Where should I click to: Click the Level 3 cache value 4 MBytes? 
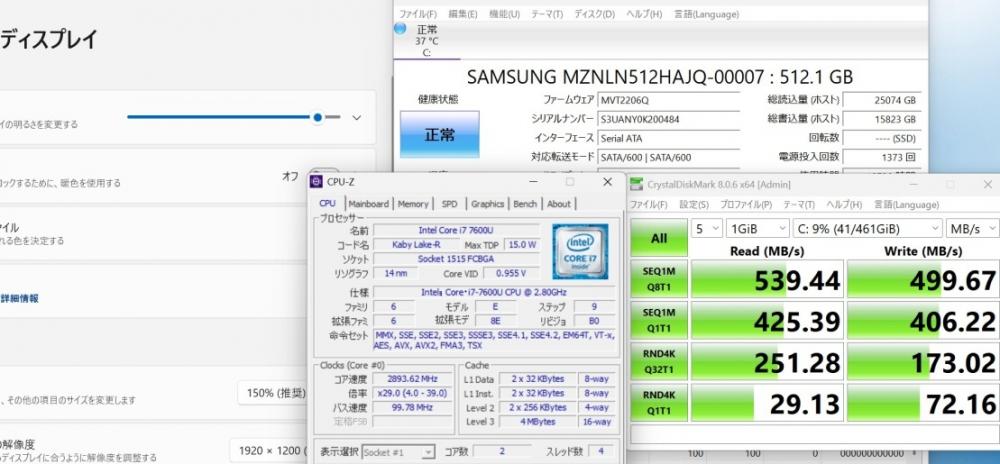538,422
